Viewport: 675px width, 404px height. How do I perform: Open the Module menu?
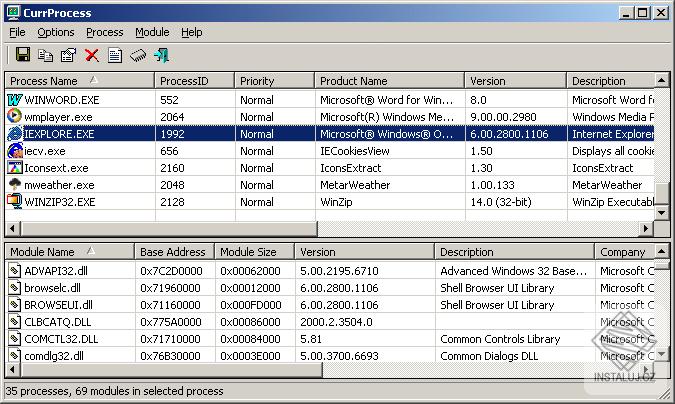[152, 32]
